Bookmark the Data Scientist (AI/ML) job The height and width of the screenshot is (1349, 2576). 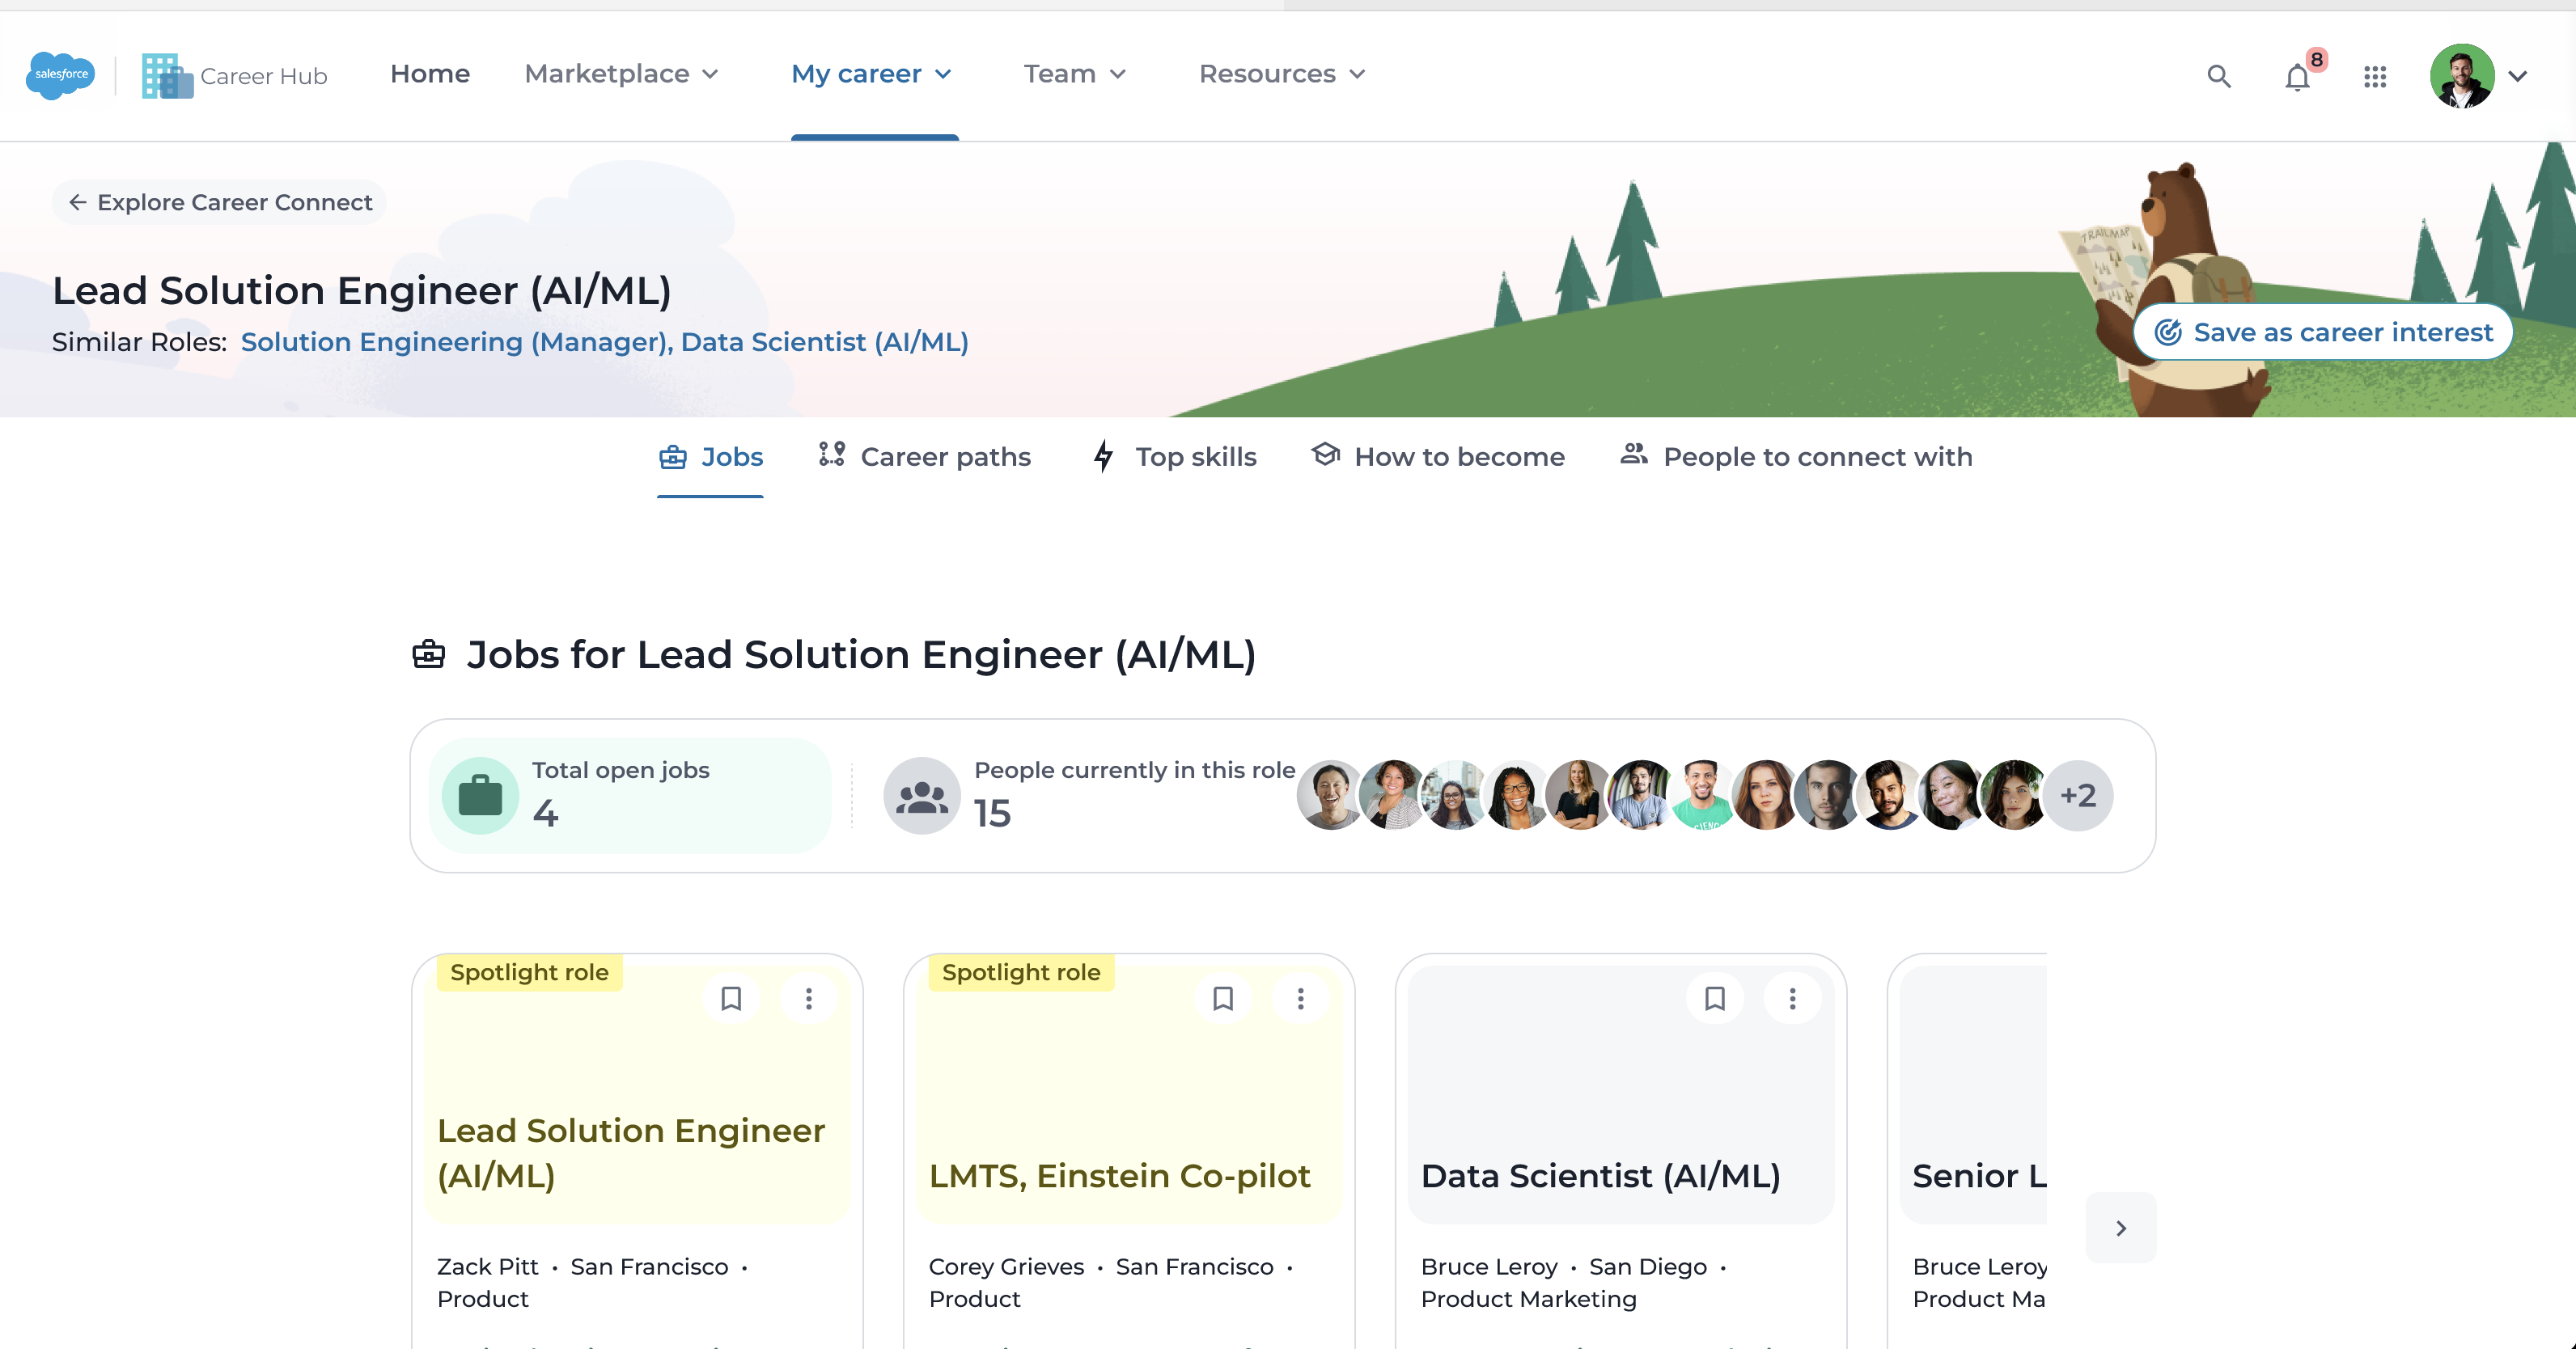click(1714, 998)
